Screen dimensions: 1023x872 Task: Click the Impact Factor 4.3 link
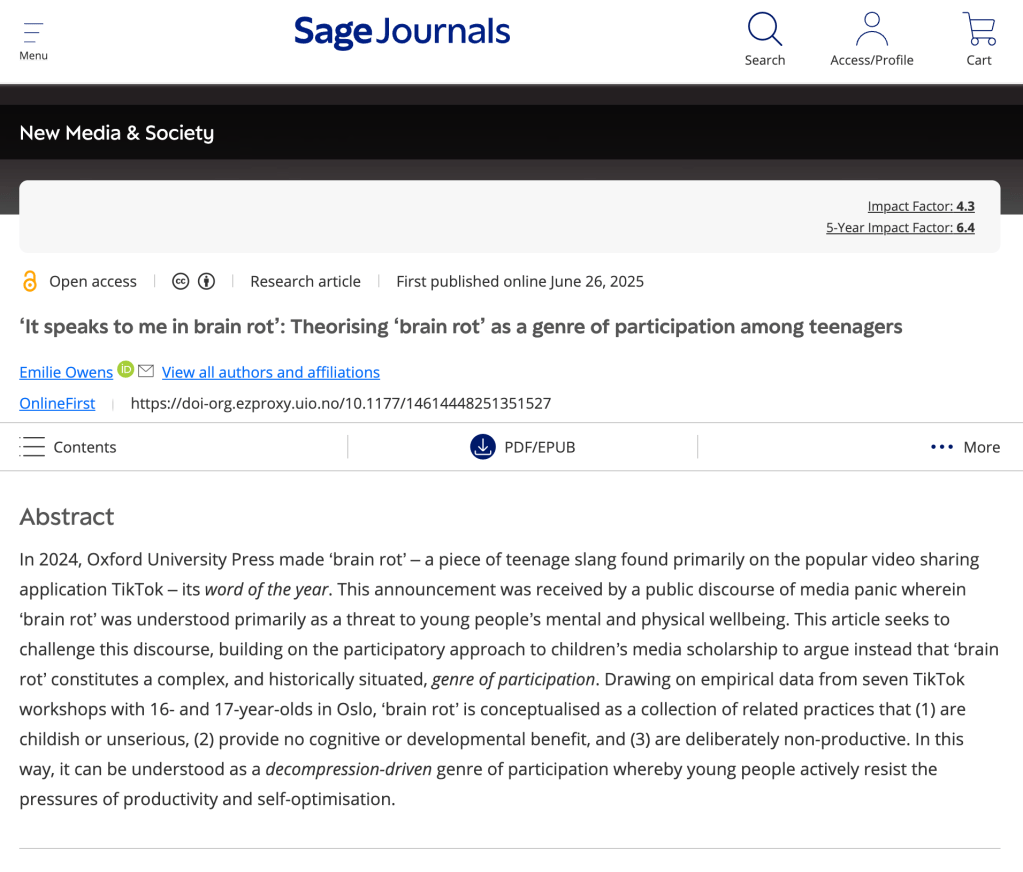[920, 206]
